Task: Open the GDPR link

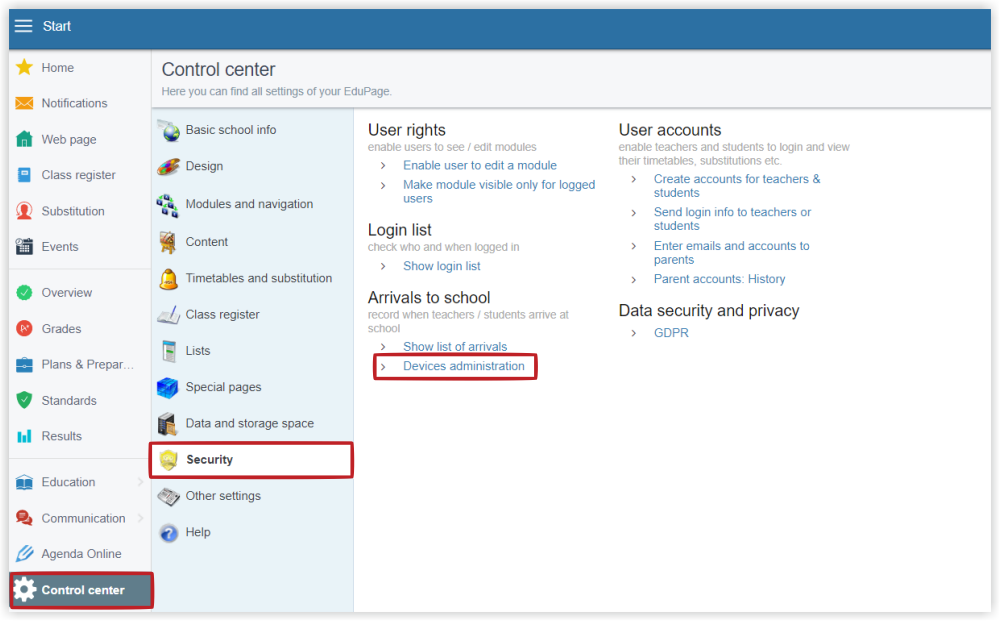Action: click(671, 333)
